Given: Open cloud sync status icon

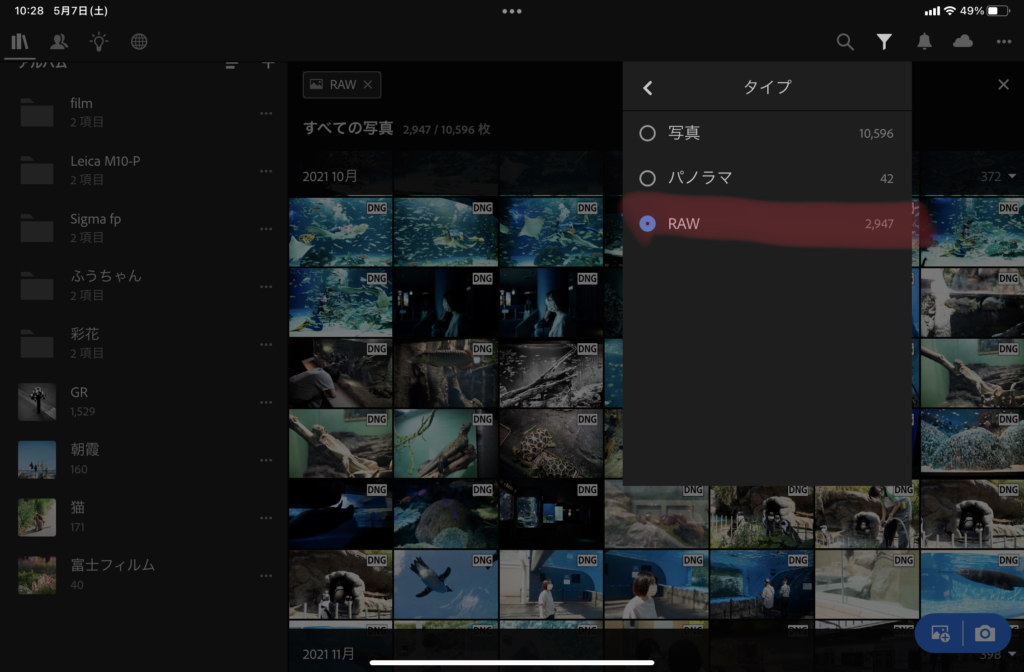Looking at the screenshot, I should (963, 42).
